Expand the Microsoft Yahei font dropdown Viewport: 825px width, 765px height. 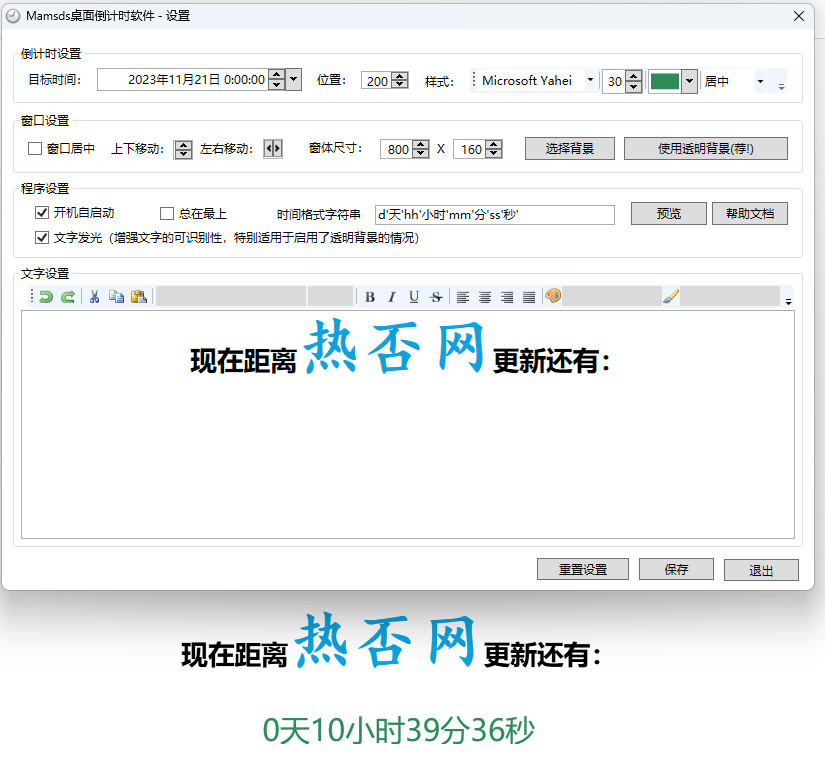[x=590, y=80]
